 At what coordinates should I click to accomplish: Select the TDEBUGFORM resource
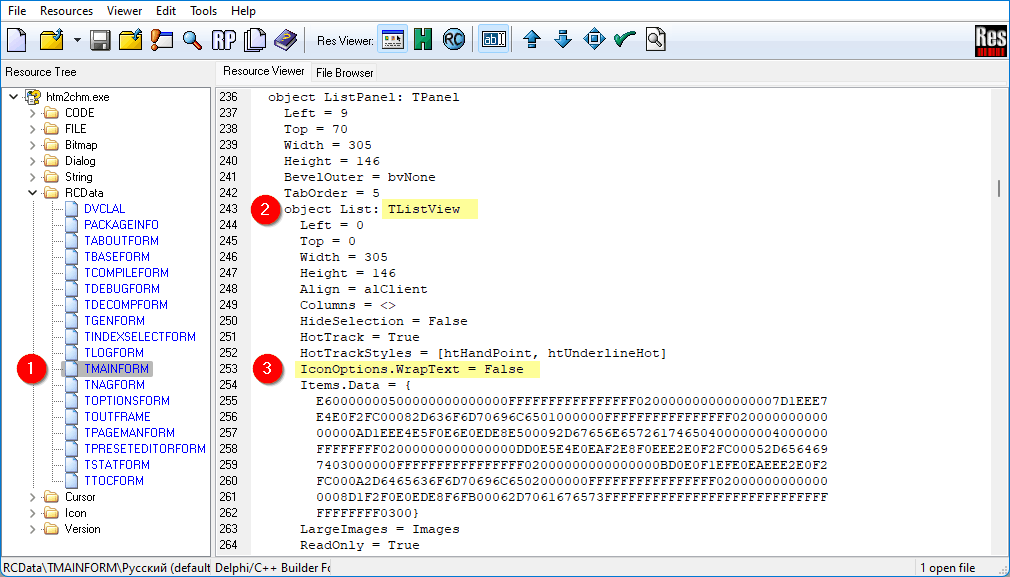[x=122, y=288]
